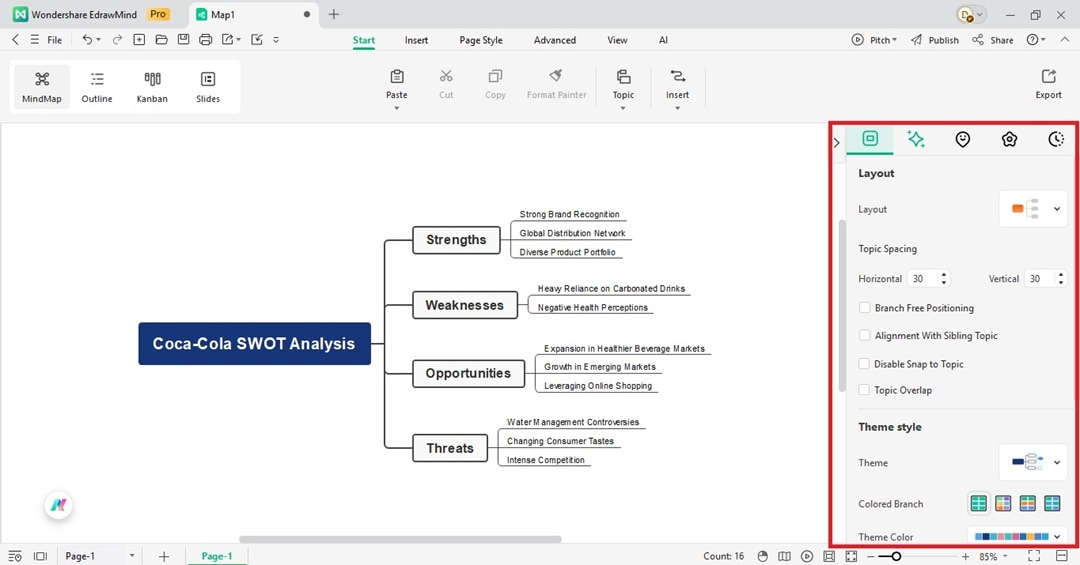The image size is (1080, 565).
Task: Undo the last action
Action: coord(87,40)
